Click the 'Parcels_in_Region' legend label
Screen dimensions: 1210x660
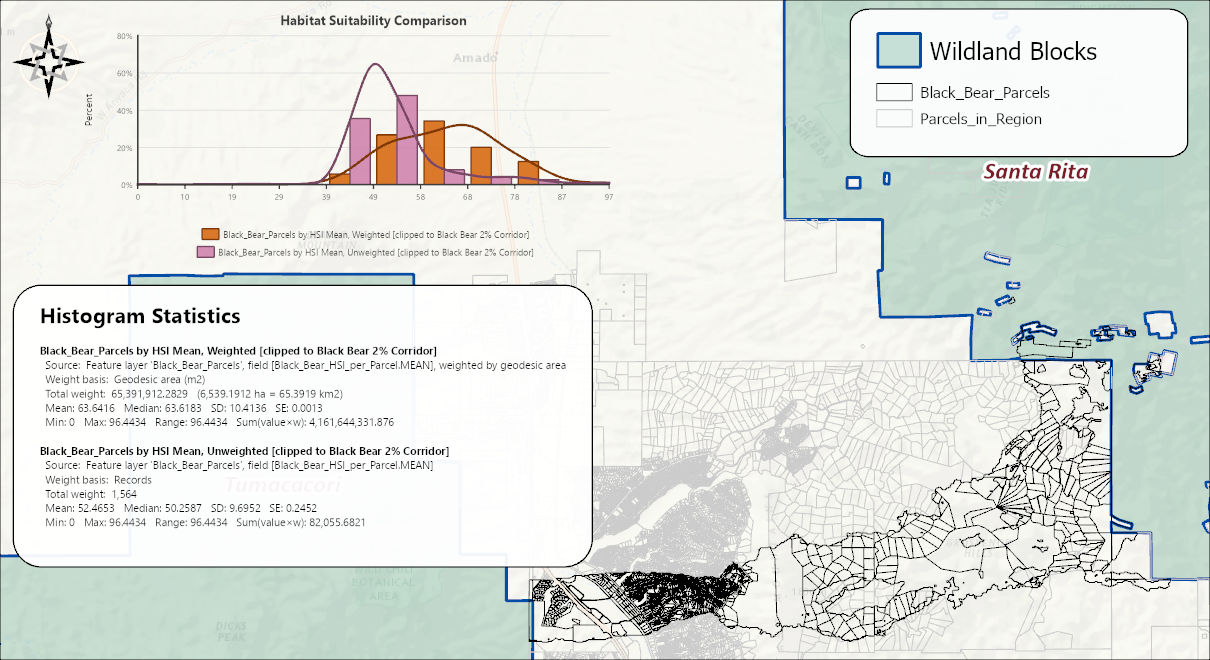[x=980, y=119]
